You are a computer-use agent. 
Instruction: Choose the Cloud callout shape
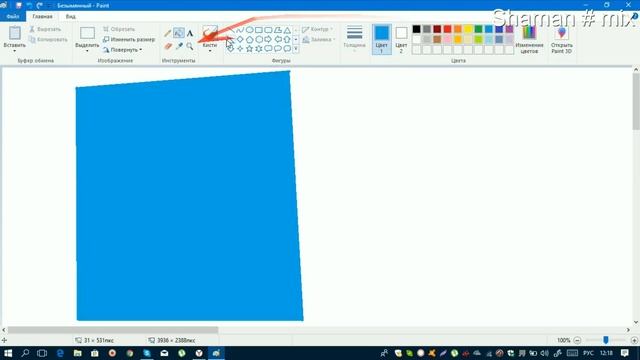(x=287, y=49)
